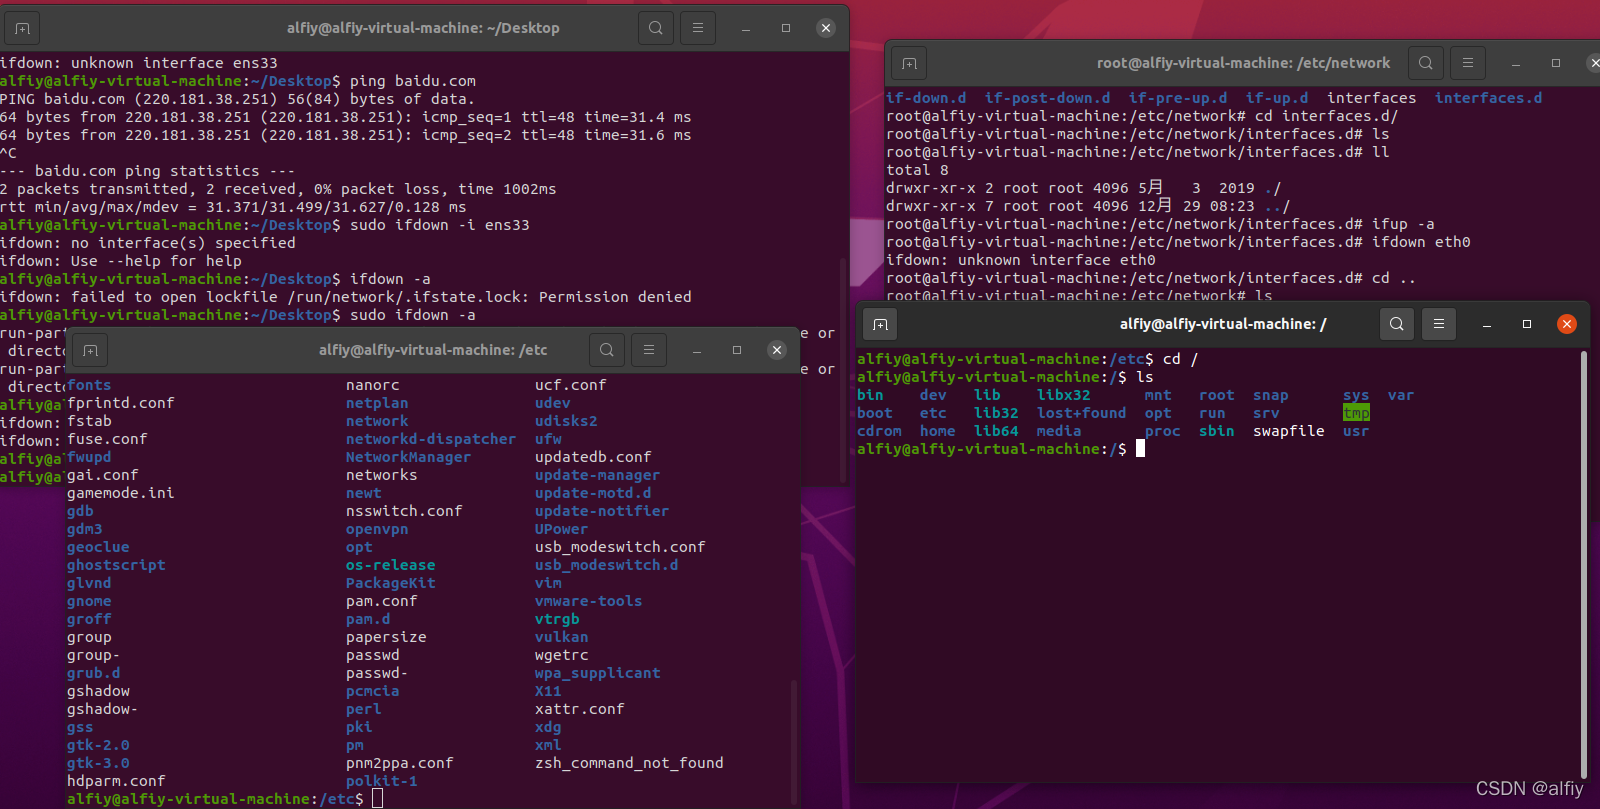
Task: Open new tab in the ~/Desktop terminal
Action: 22,28
